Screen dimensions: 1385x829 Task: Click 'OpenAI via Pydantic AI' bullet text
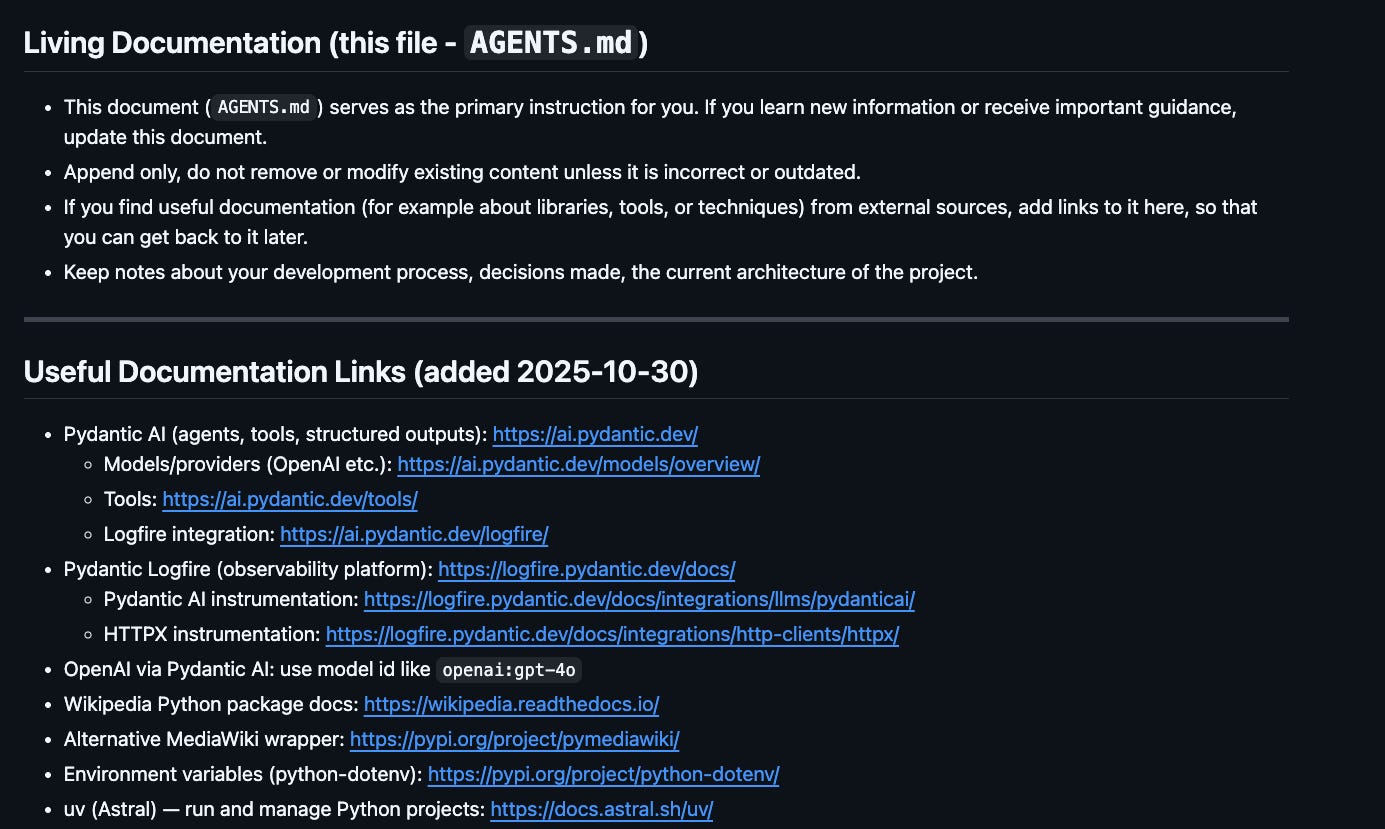248,669
